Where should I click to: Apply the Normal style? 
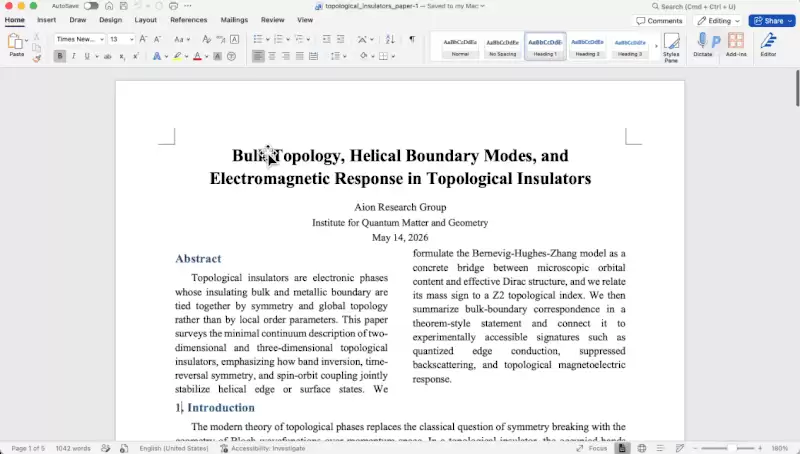pyautogui.click(x=460, y=46)
